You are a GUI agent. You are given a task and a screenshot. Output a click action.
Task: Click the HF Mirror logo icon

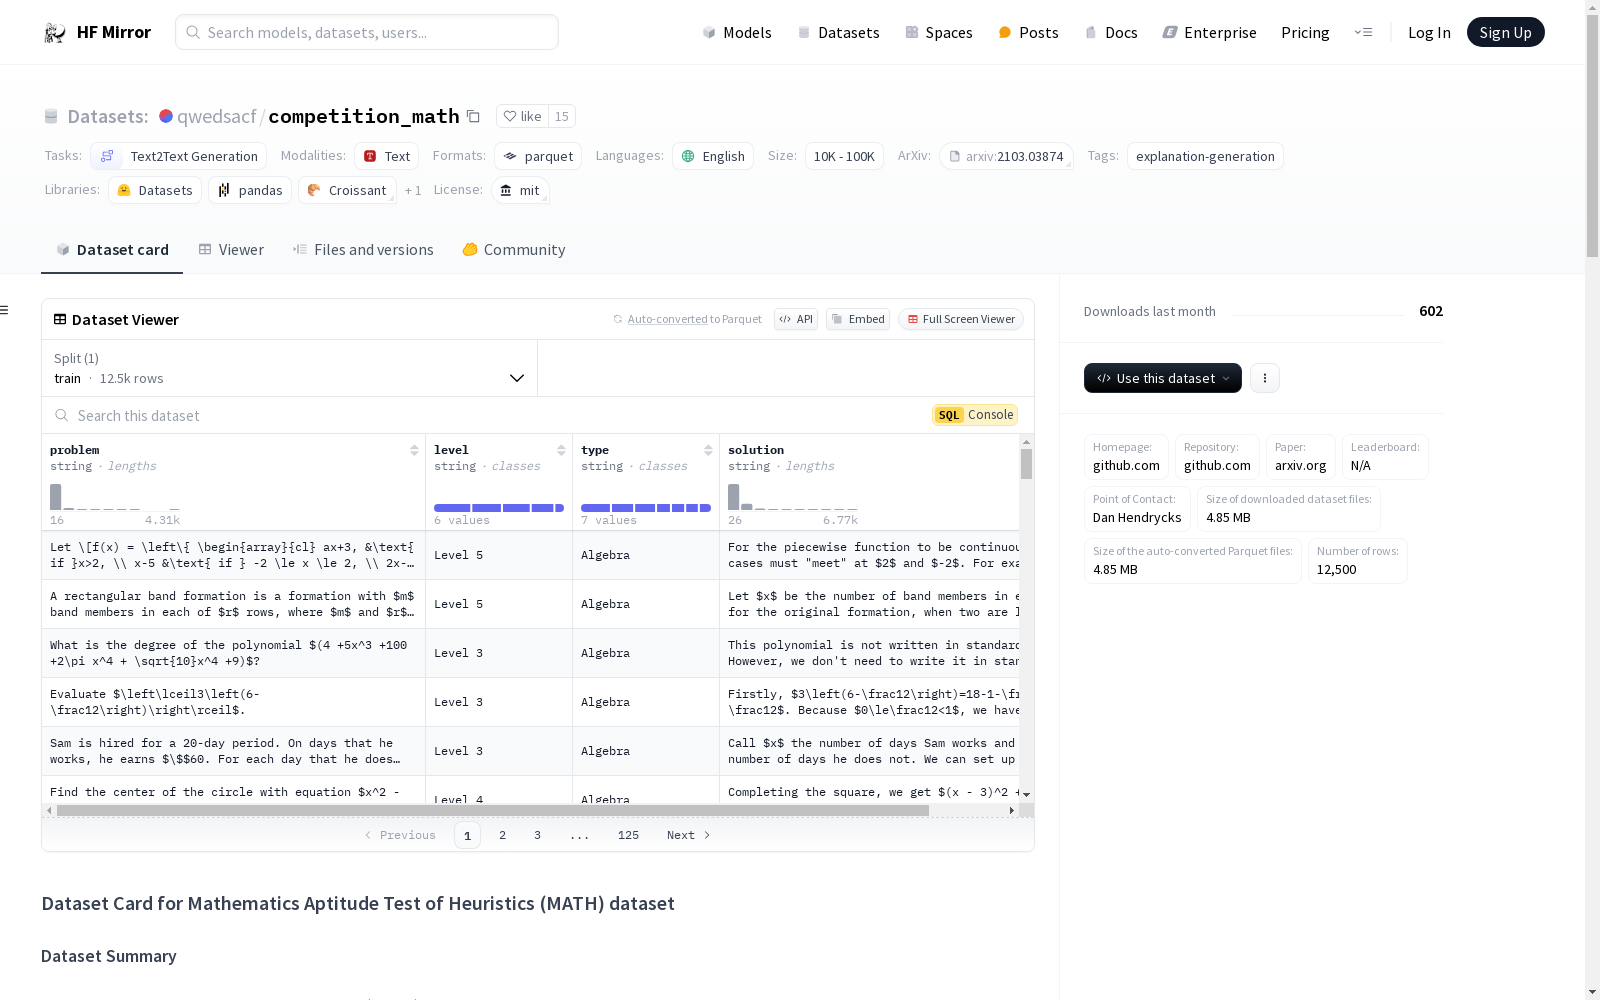tap(55, 33)
